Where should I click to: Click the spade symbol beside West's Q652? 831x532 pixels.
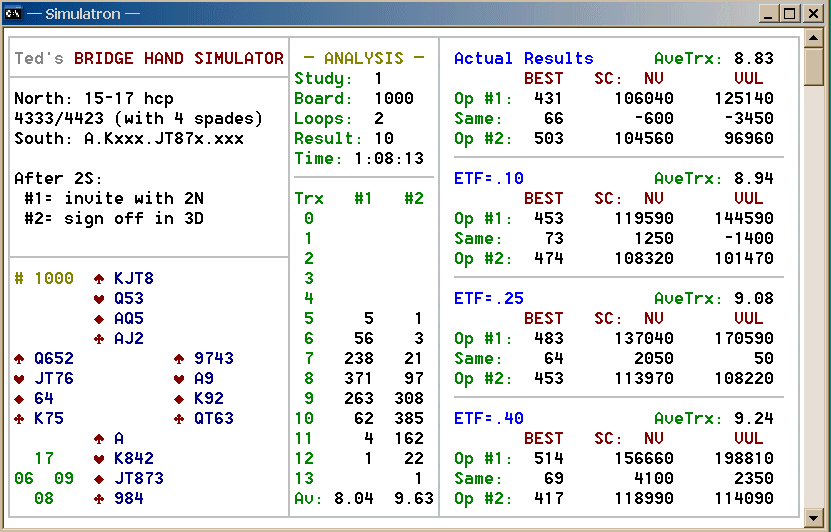click(19, 359)
